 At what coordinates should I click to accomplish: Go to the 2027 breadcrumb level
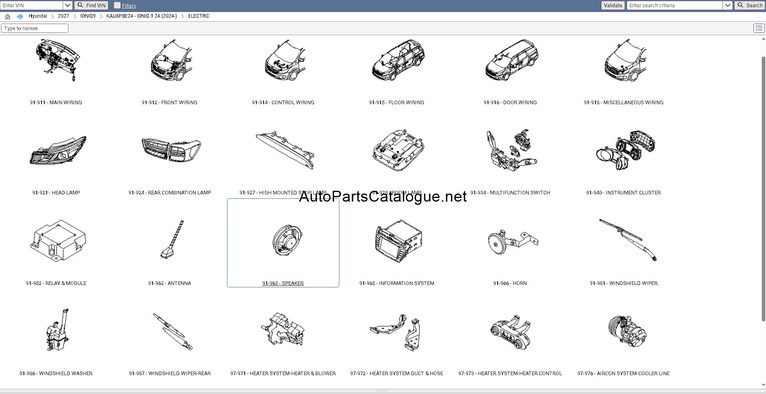pyautogui.click(x=64, y=16)
